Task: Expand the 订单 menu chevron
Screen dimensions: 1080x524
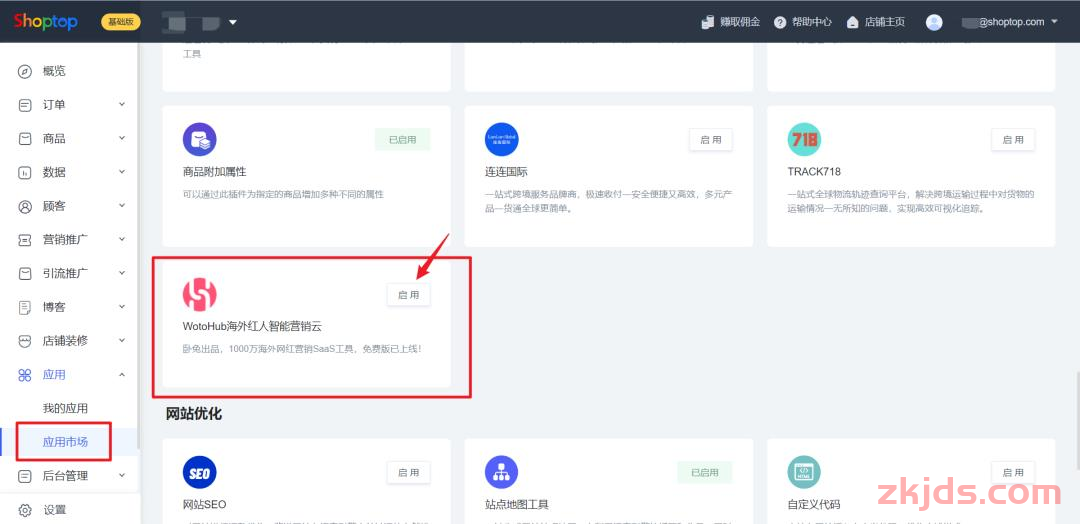Action: pyautogui.click(x=122, y=105)
